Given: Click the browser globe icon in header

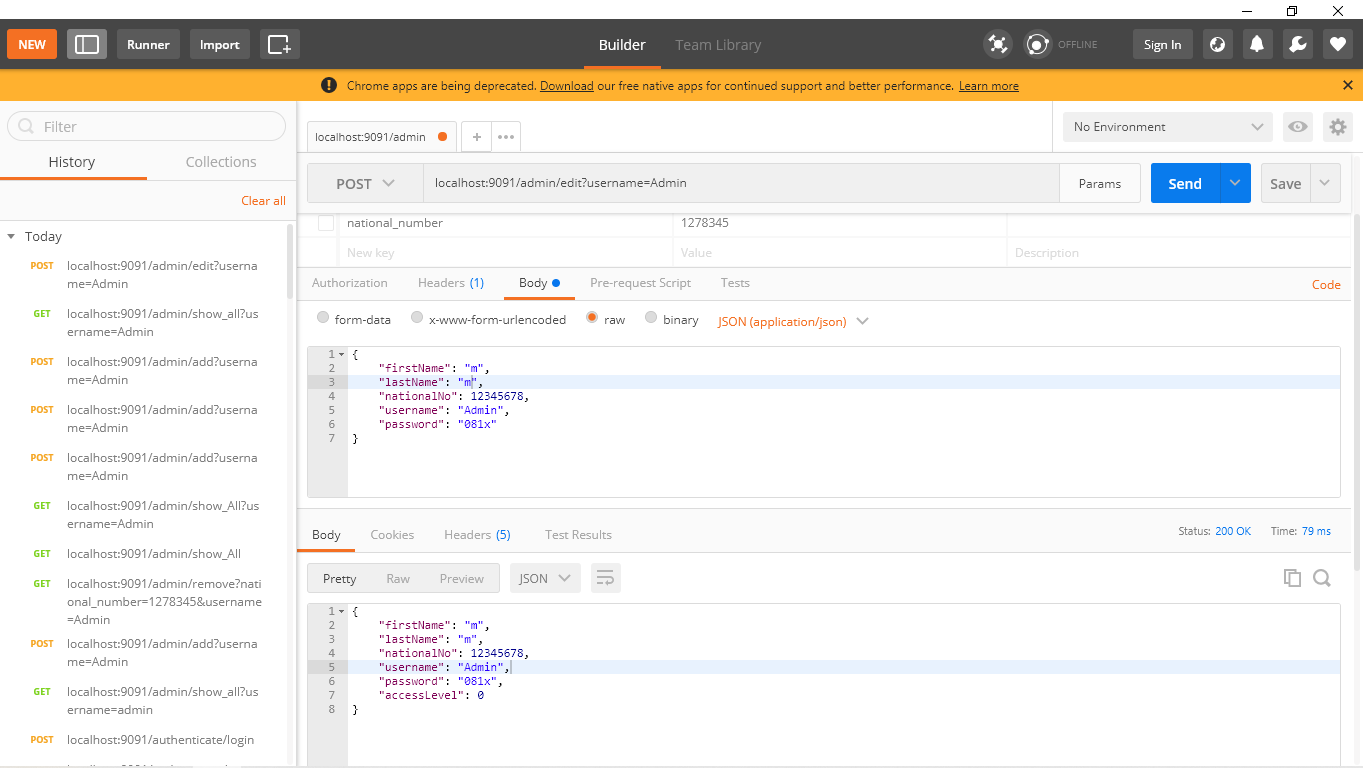Looking at the screenshot, I should [1217, 44].
